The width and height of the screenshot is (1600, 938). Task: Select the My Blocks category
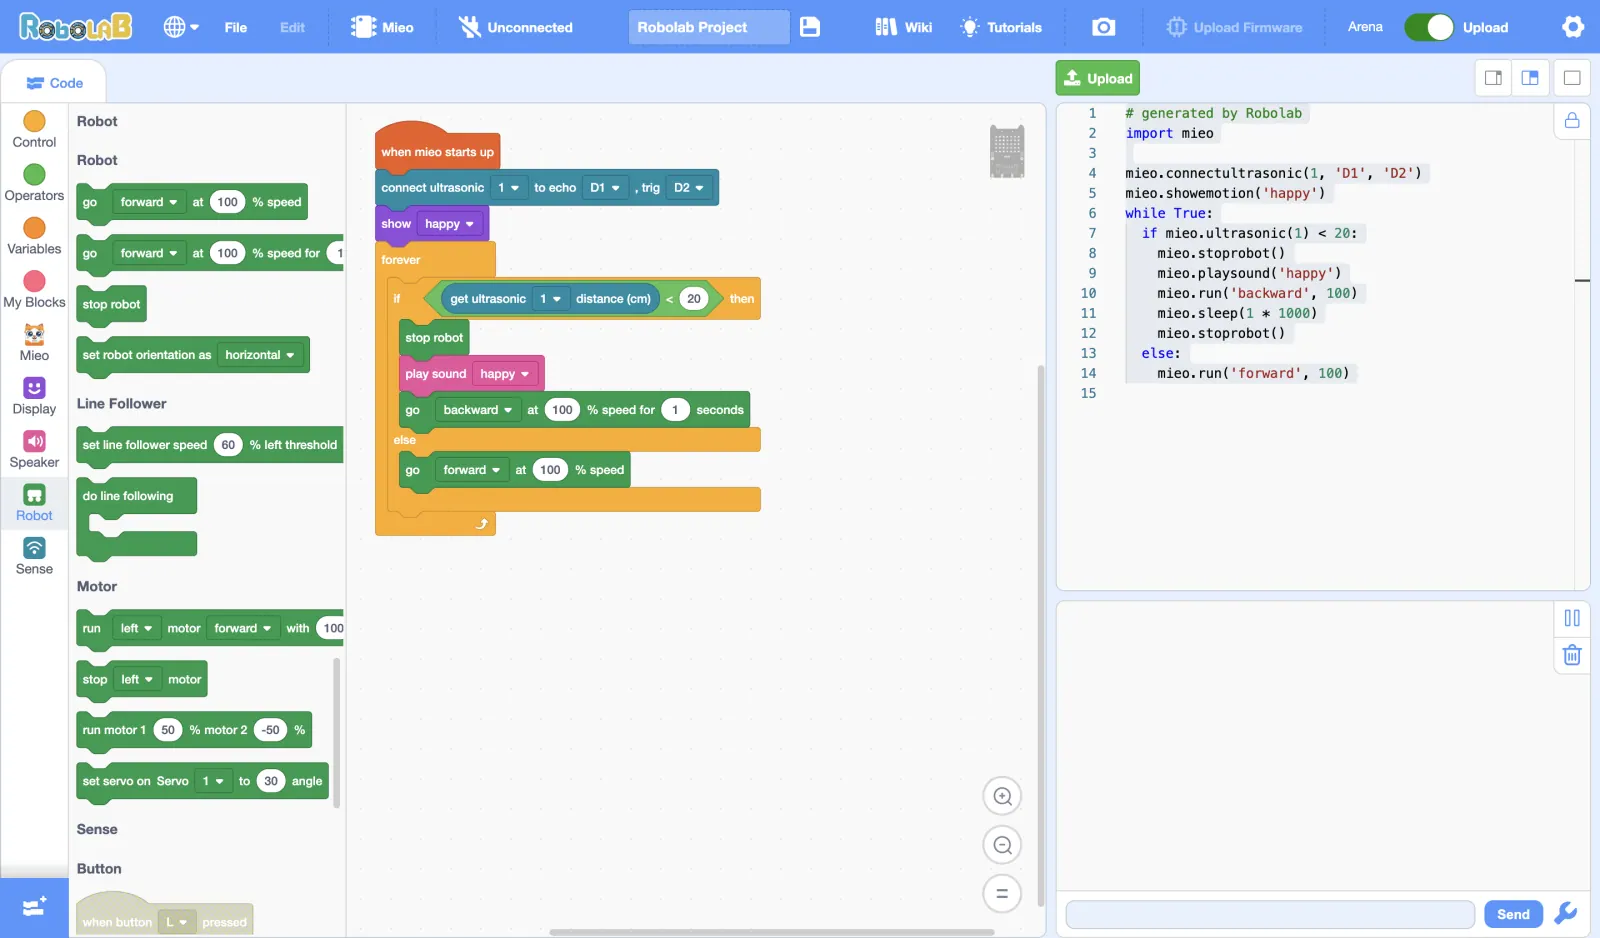(34, 290)
